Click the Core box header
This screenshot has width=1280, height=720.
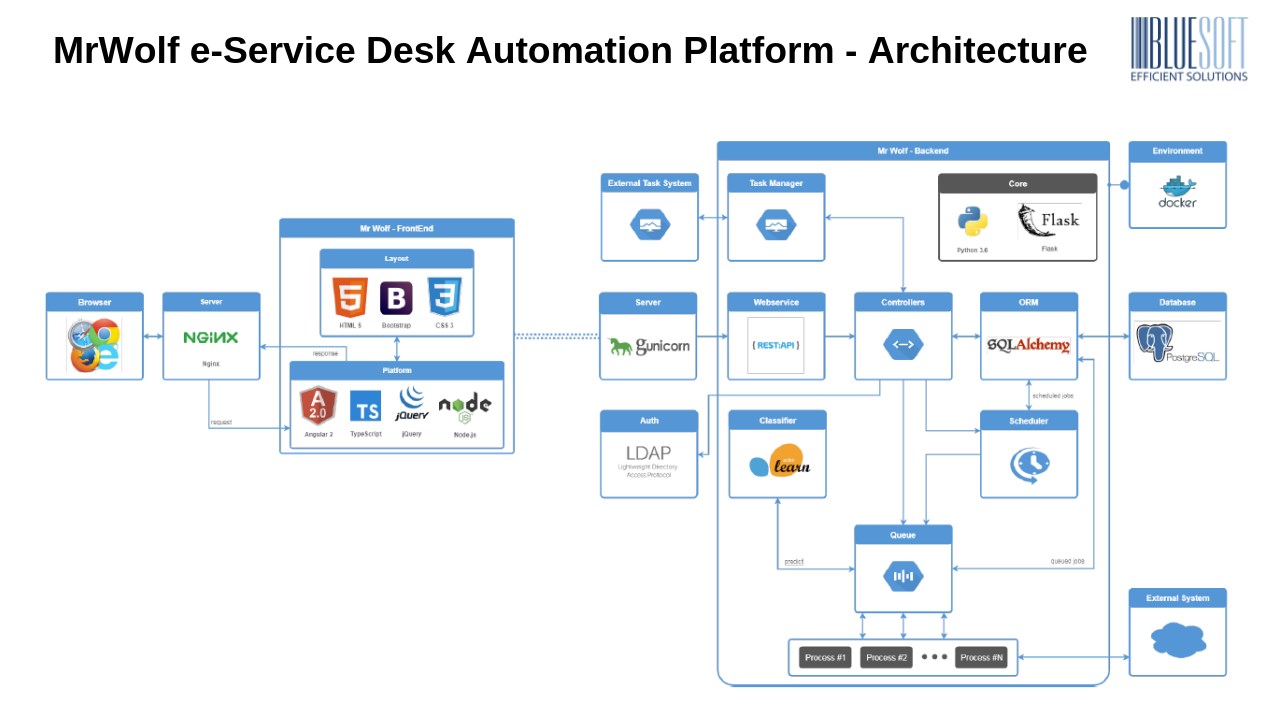click(x=1017, y=184)
